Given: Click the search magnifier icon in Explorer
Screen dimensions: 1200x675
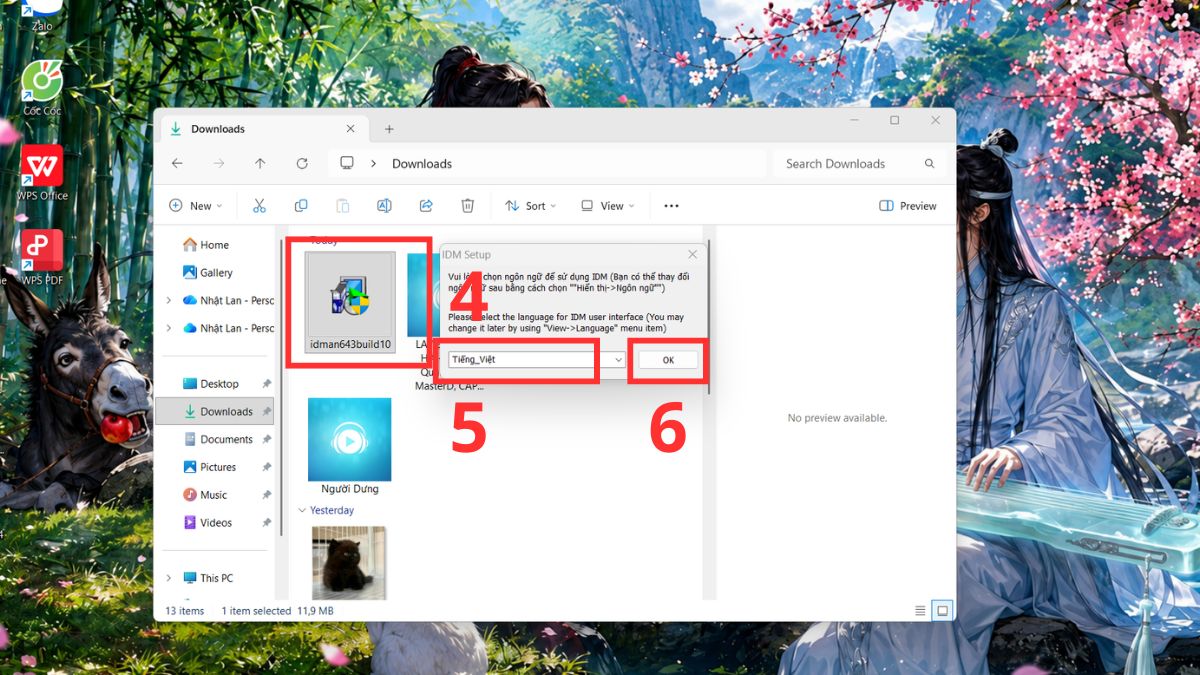Looking at the screenshot, I should 929,163.
